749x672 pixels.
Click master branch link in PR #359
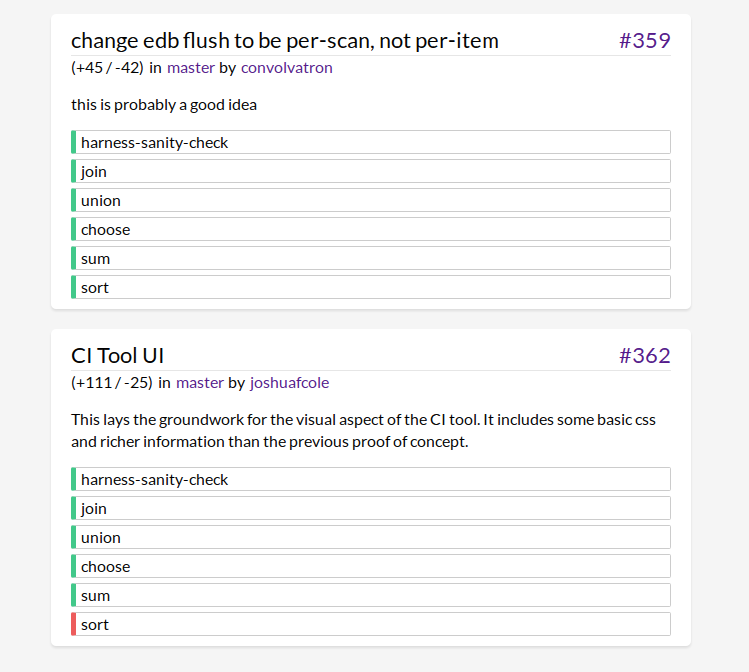[190, 68]
